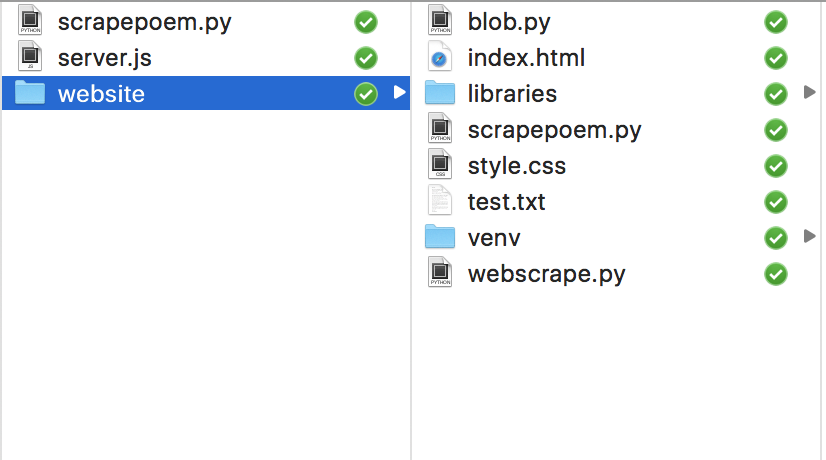826x460 pixels.
Task: Expand the libraries folder arrow
Action: click(x=810, y=92)
